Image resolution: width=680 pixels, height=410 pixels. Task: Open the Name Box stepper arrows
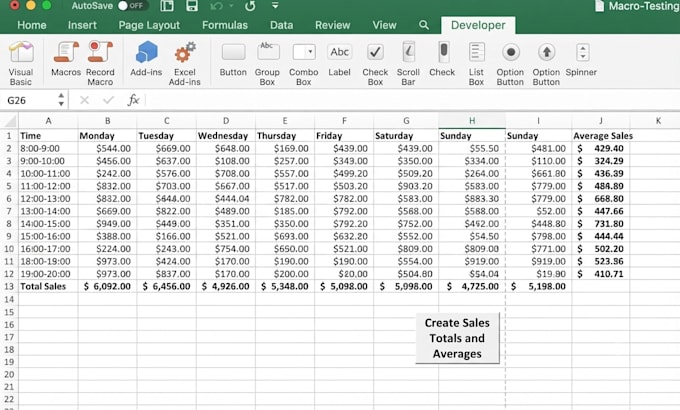[x=61, y=100]
